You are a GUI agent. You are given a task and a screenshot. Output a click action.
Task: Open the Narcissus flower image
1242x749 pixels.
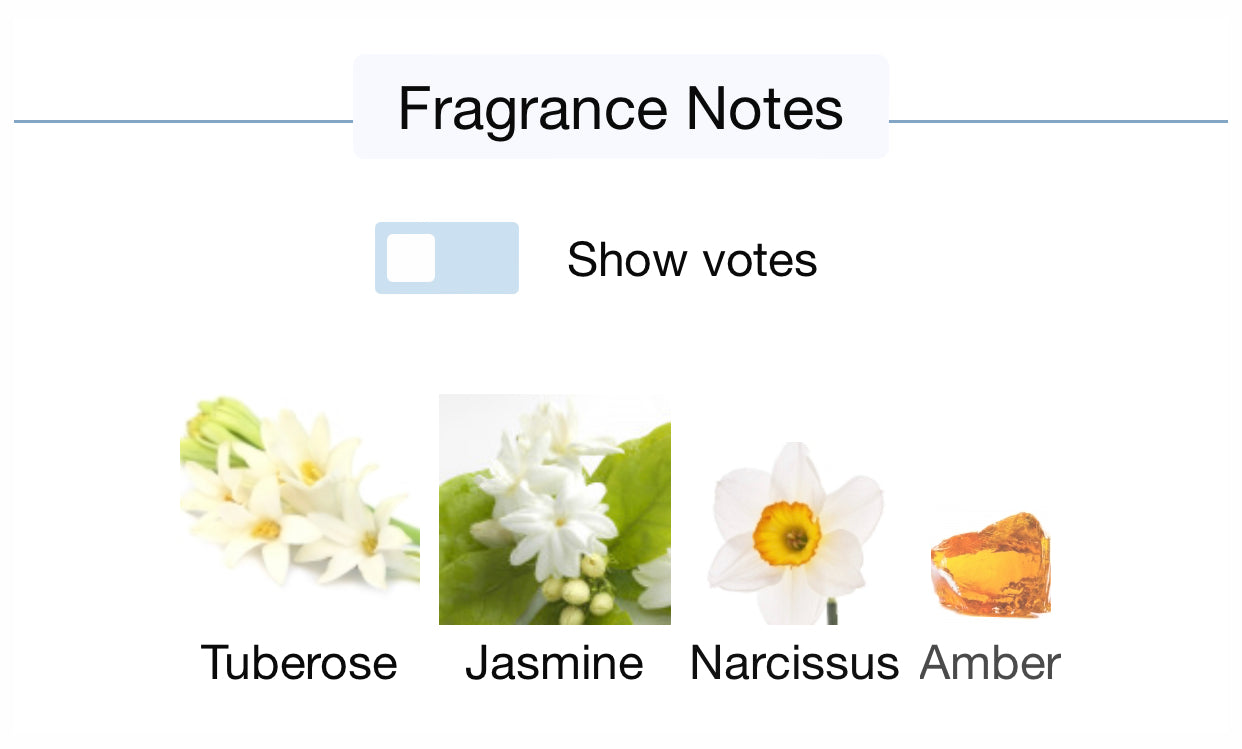point(795,532)
